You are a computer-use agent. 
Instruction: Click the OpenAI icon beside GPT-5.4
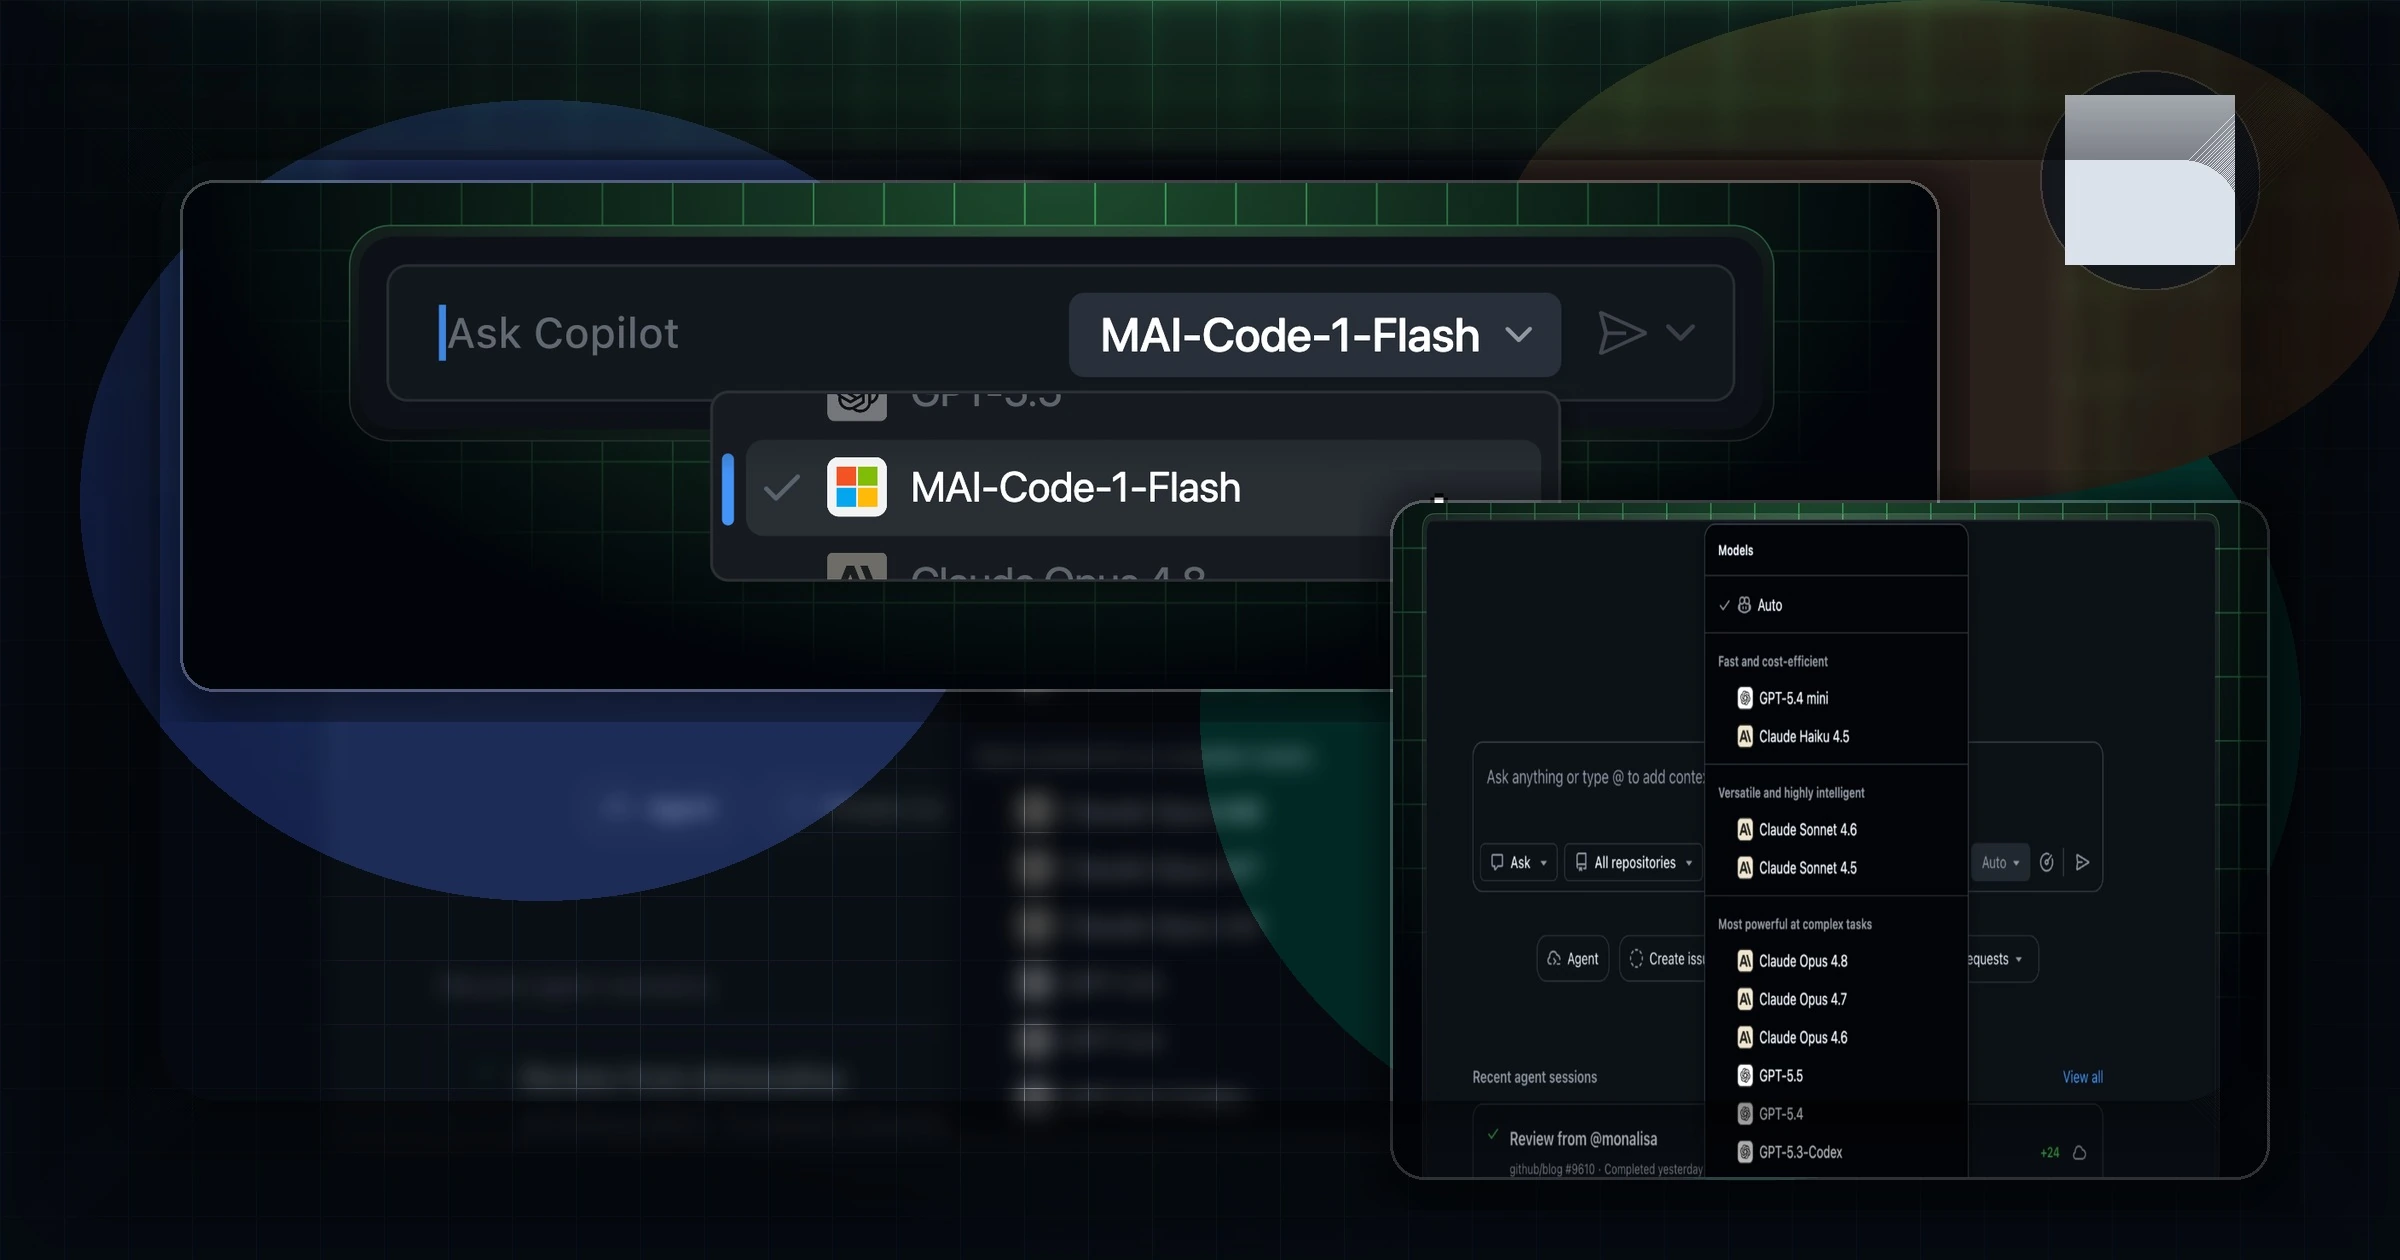pyautogui.click(x=1745, y=1113)
